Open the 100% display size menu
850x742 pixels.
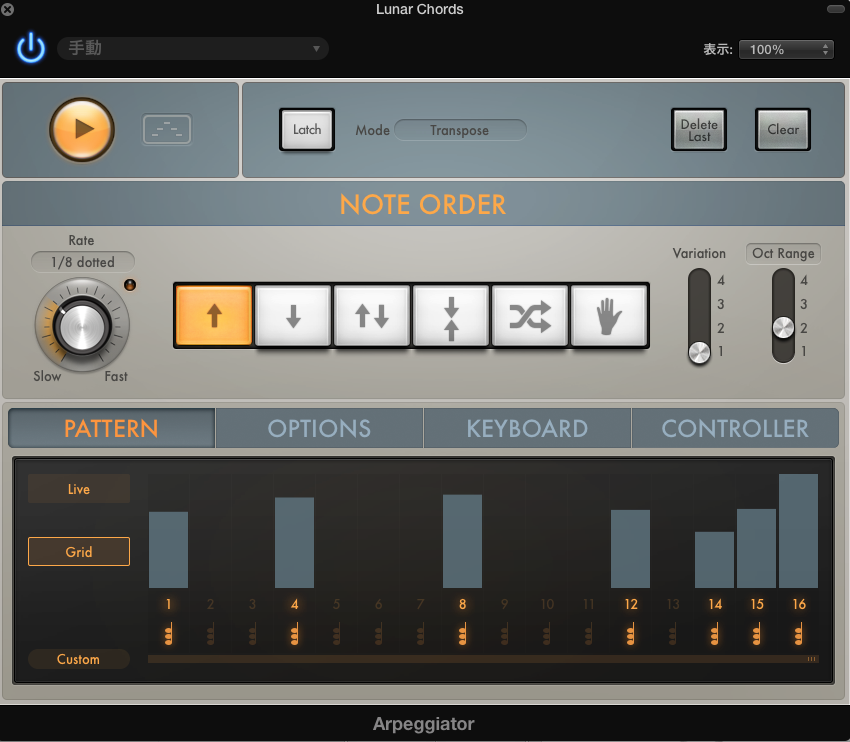click(x=786, y=49)
